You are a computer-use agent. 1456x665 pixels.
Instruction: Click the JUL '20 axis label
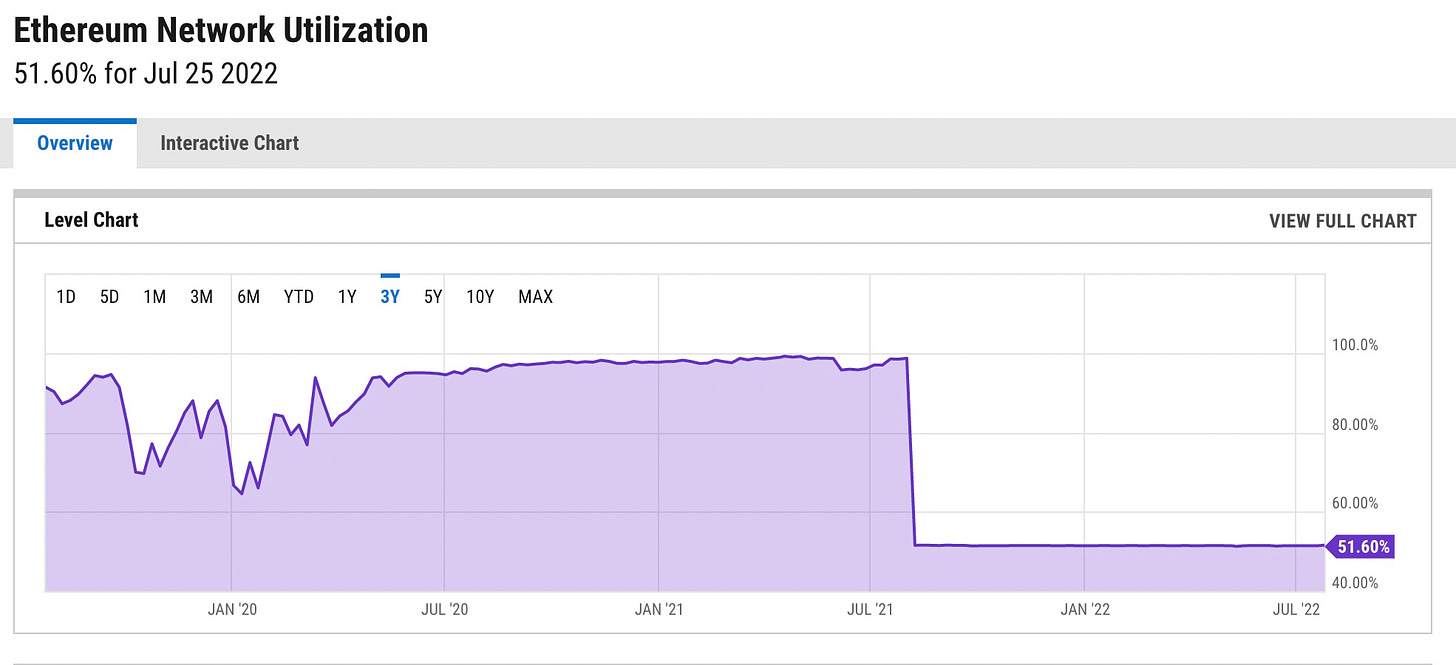point(444,609)
